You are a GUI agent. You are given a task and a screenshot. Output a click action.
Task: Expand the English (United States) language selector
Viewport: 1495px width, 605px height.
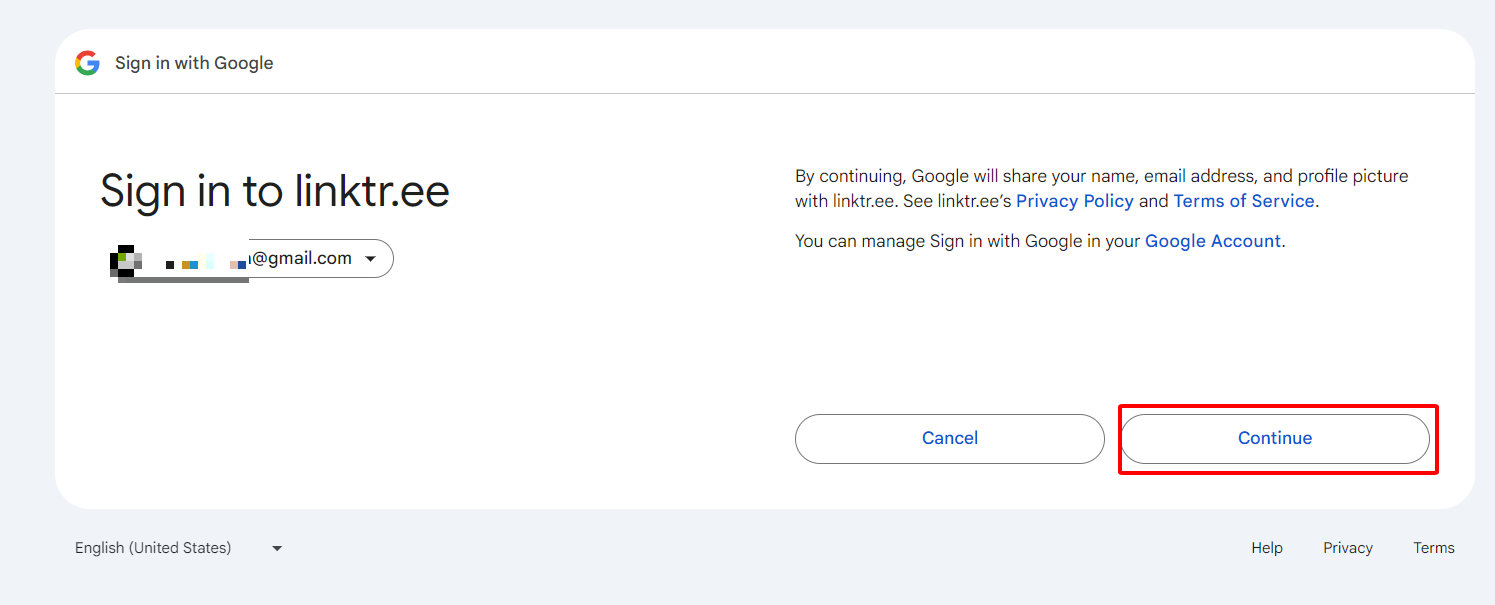[179, 548]
